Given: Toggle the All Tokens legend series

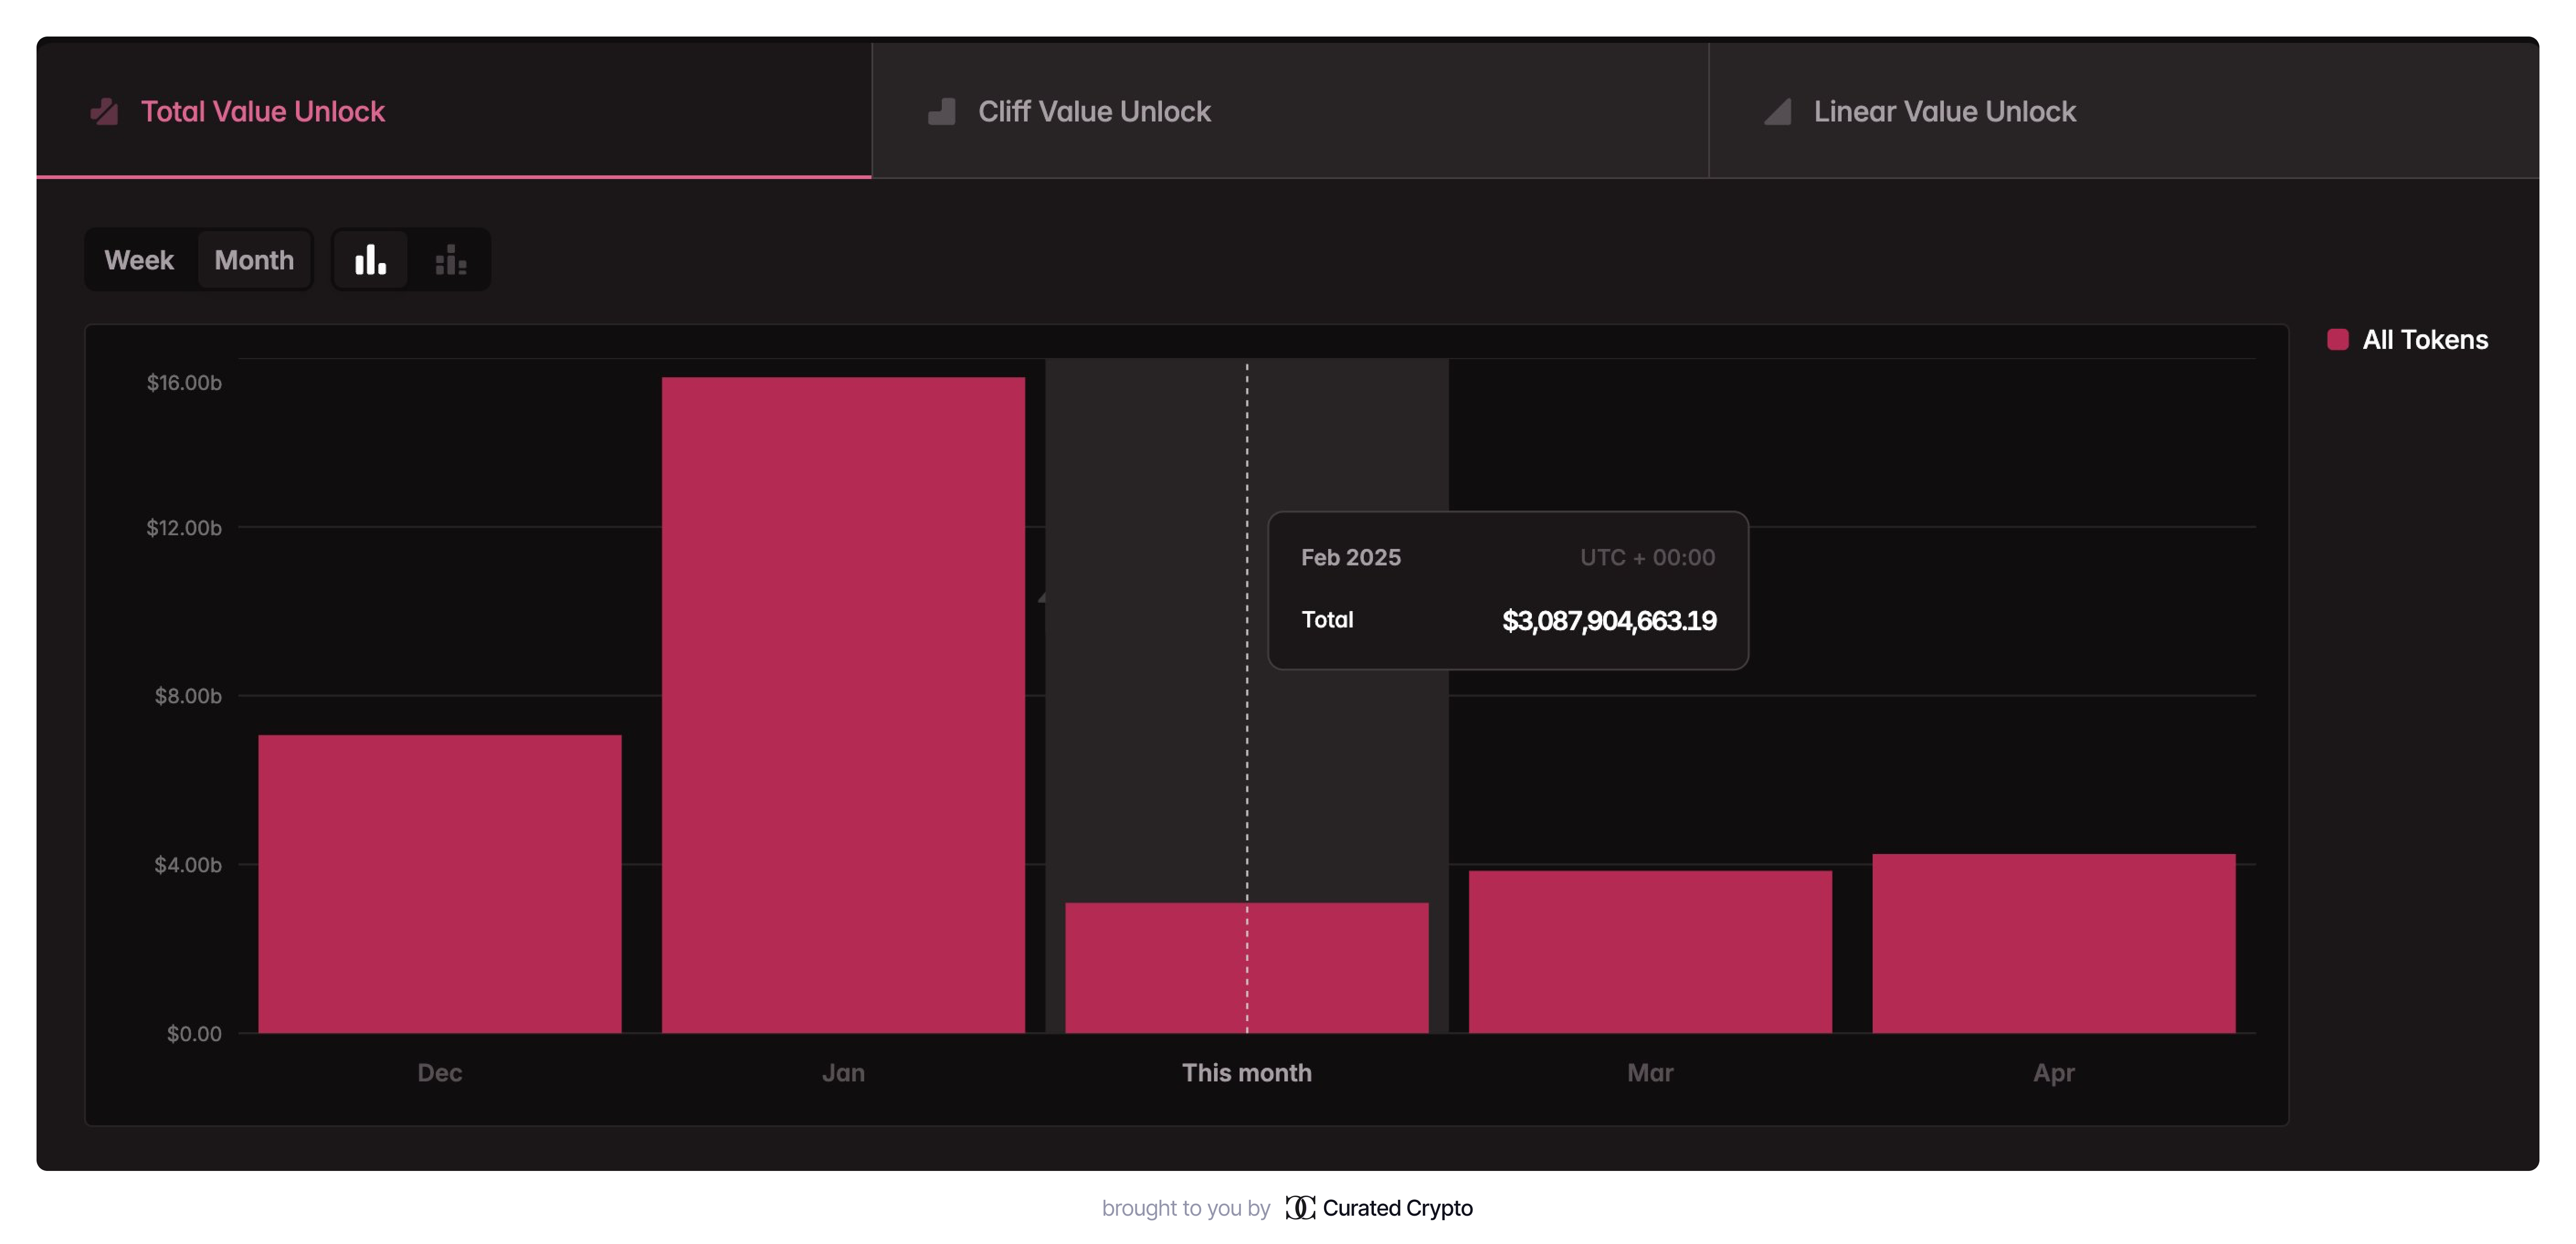Looking at the screenshot, I should coord(2424,340).
